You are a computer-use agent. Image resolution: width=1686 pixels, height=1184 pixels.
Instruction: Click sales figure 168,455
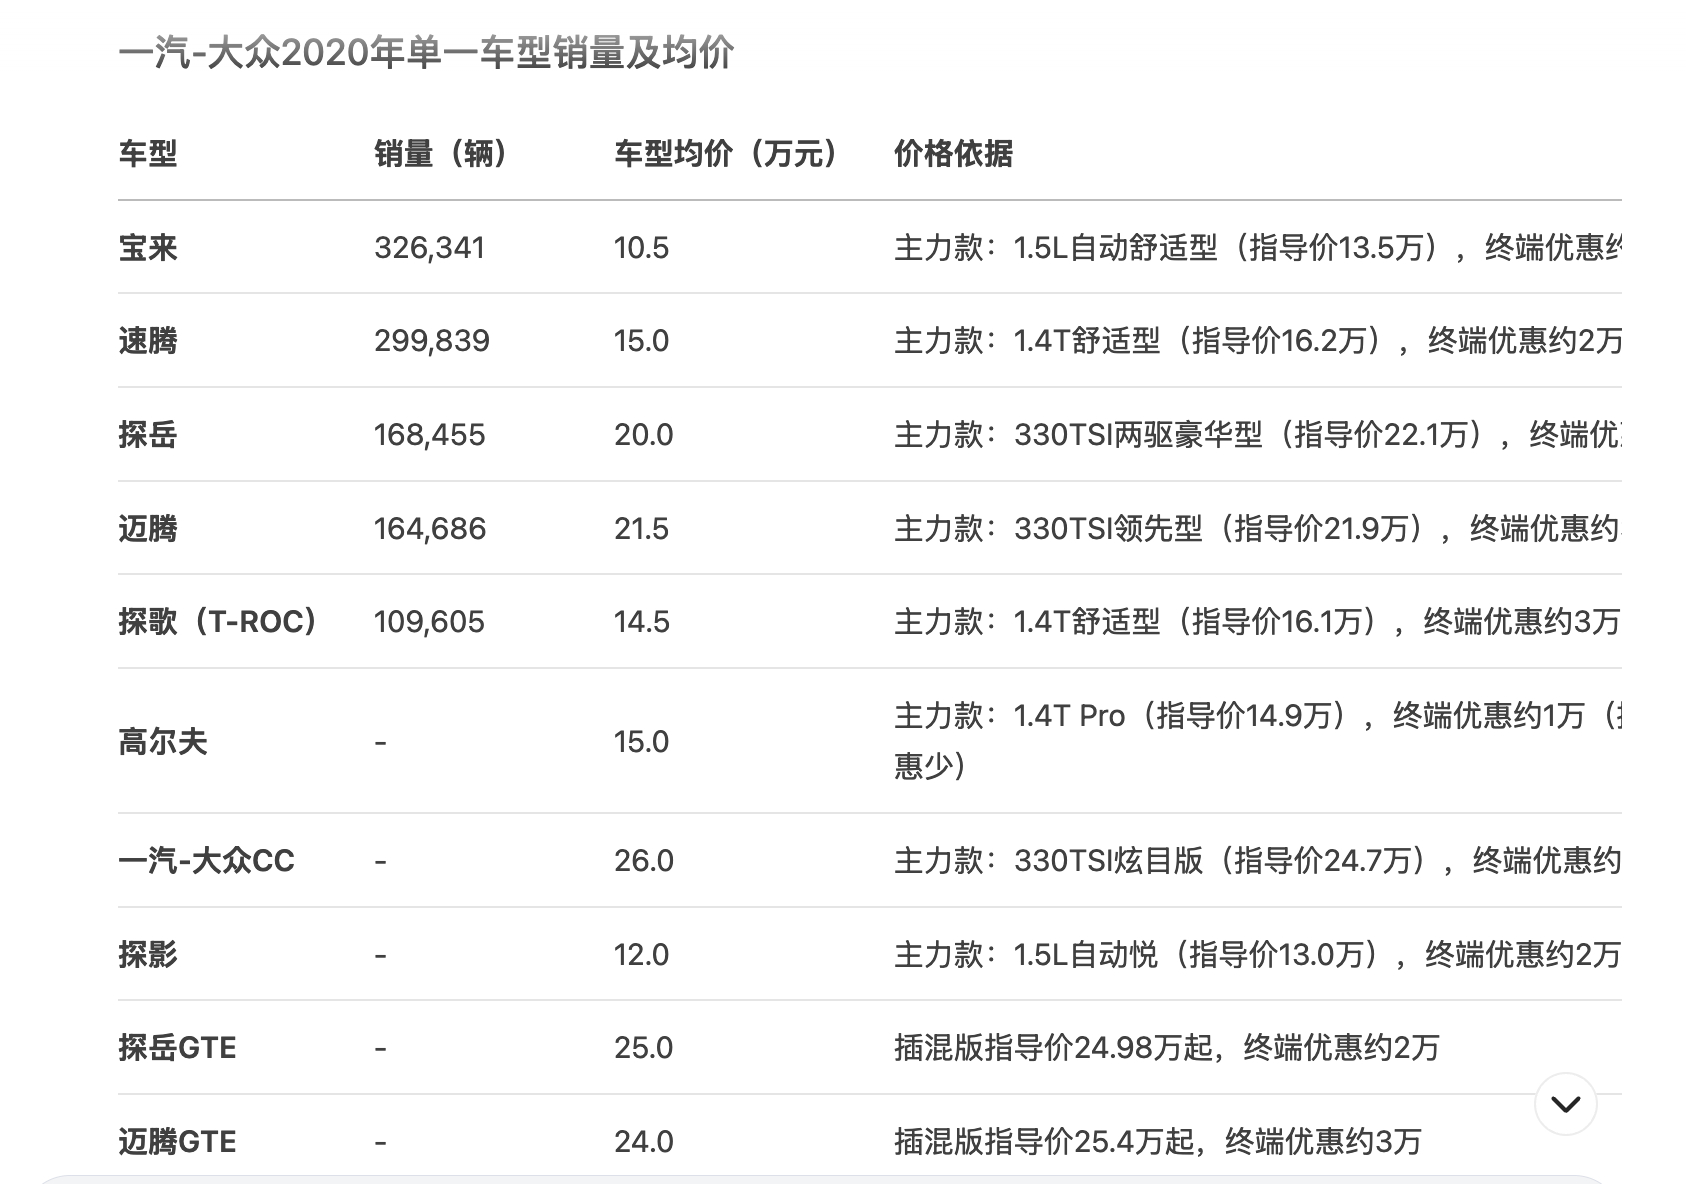pos(430,435)
